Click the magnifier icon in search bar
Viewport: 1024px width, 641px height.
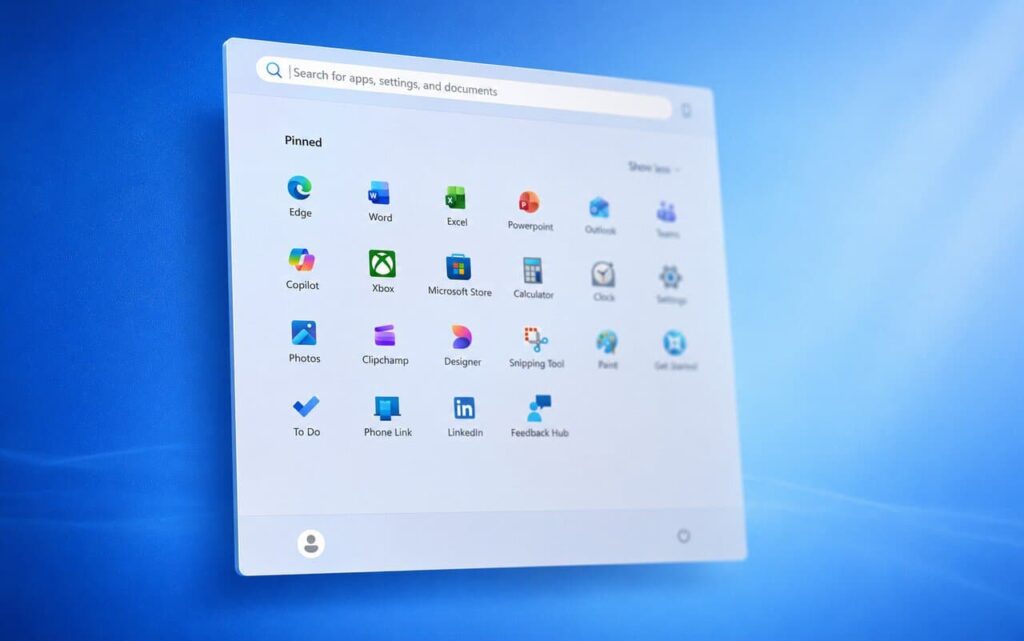pos(274,70)
